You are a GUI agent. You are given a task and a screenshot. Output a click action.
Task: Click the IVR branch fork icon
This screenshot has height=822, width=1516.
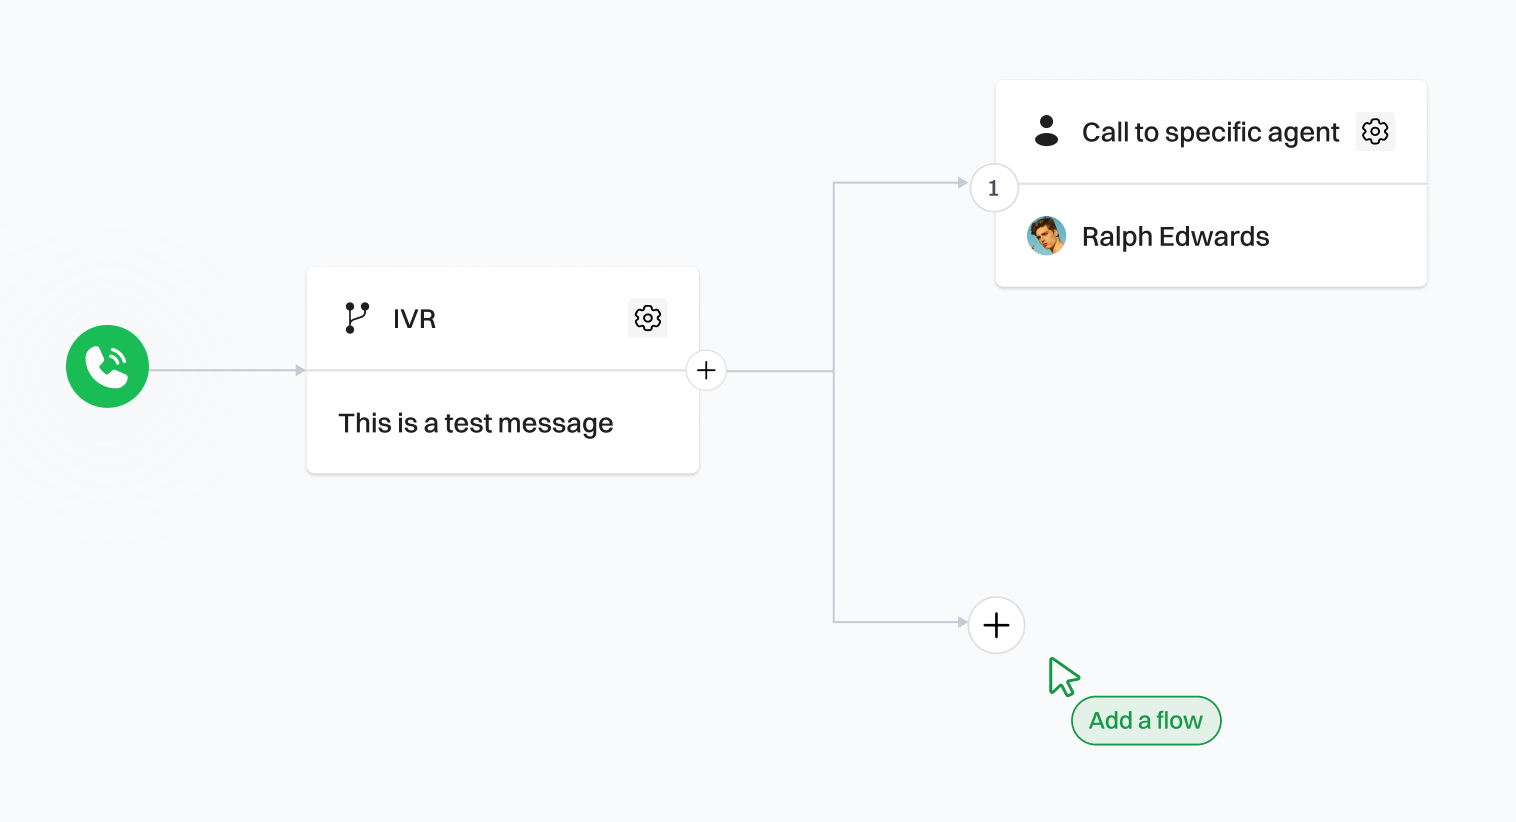point(357,318)
